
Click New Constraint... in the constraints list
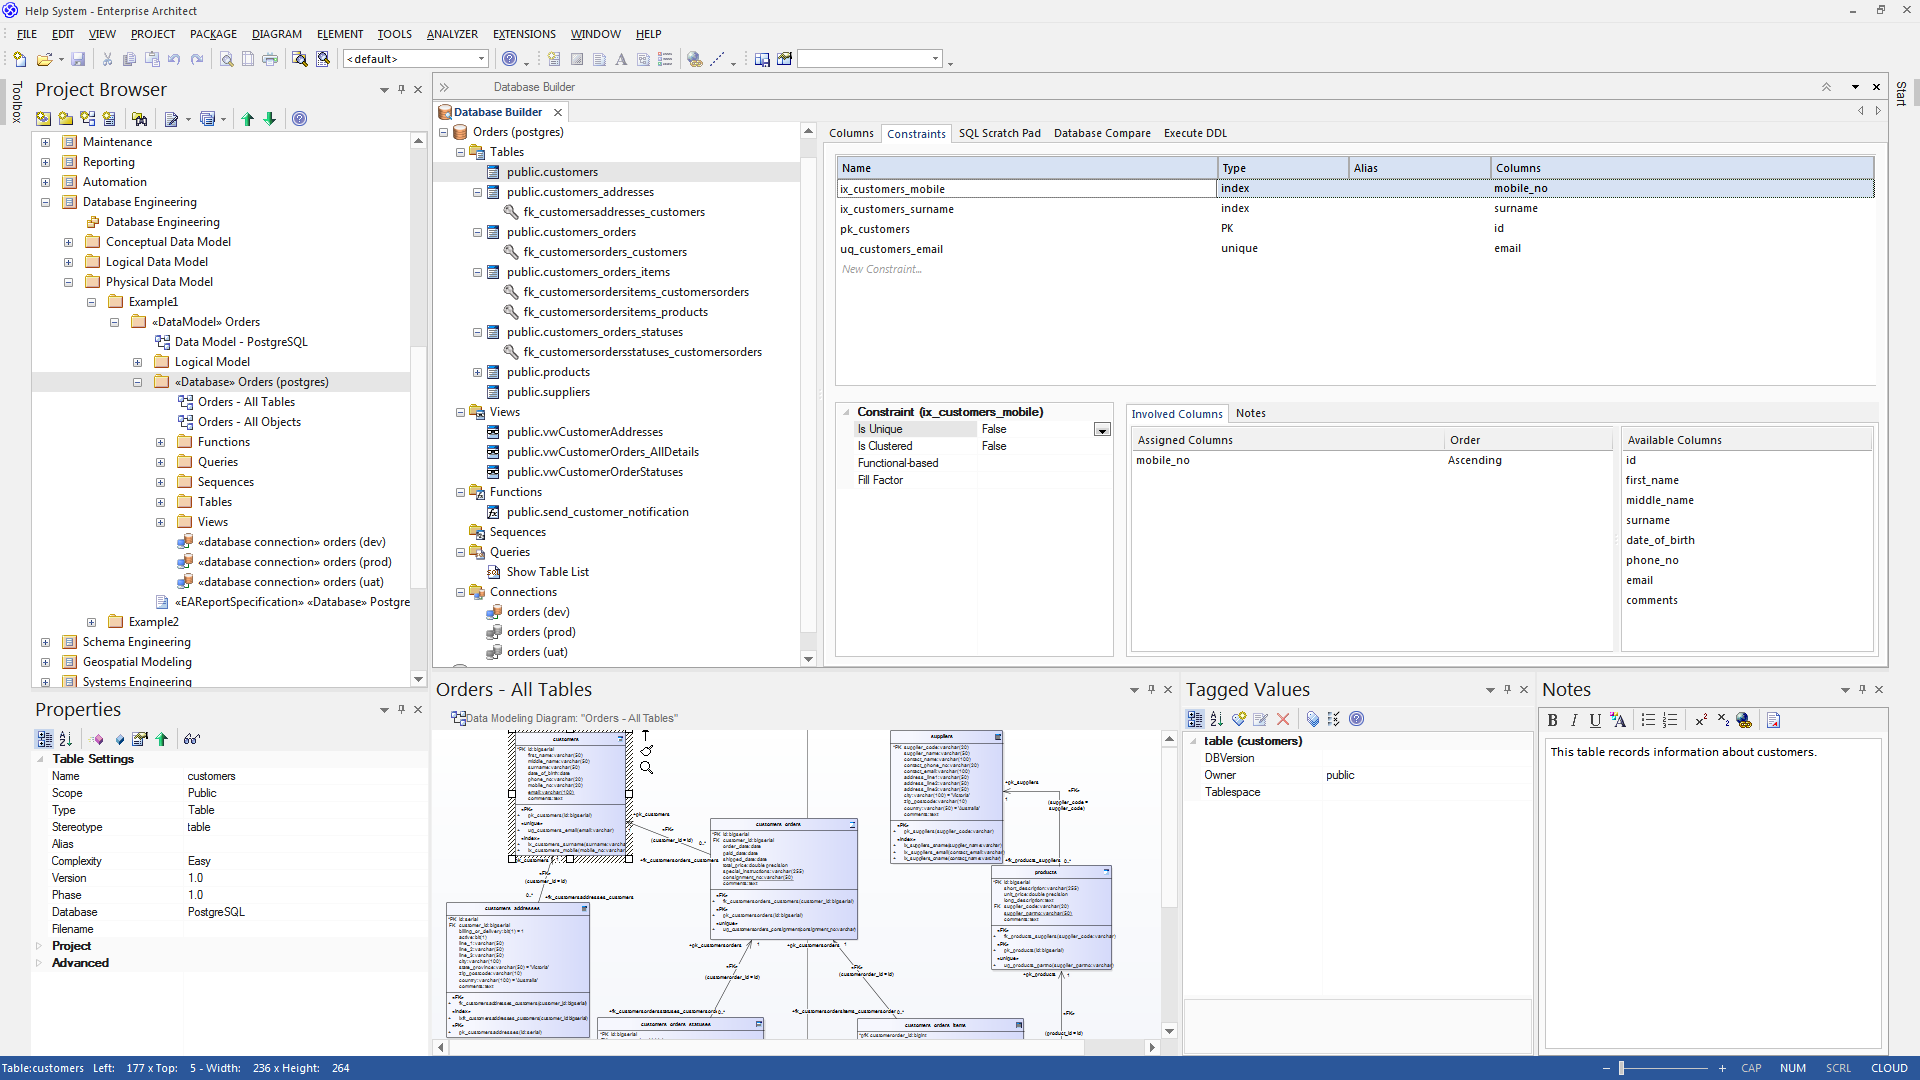[881, 269]
